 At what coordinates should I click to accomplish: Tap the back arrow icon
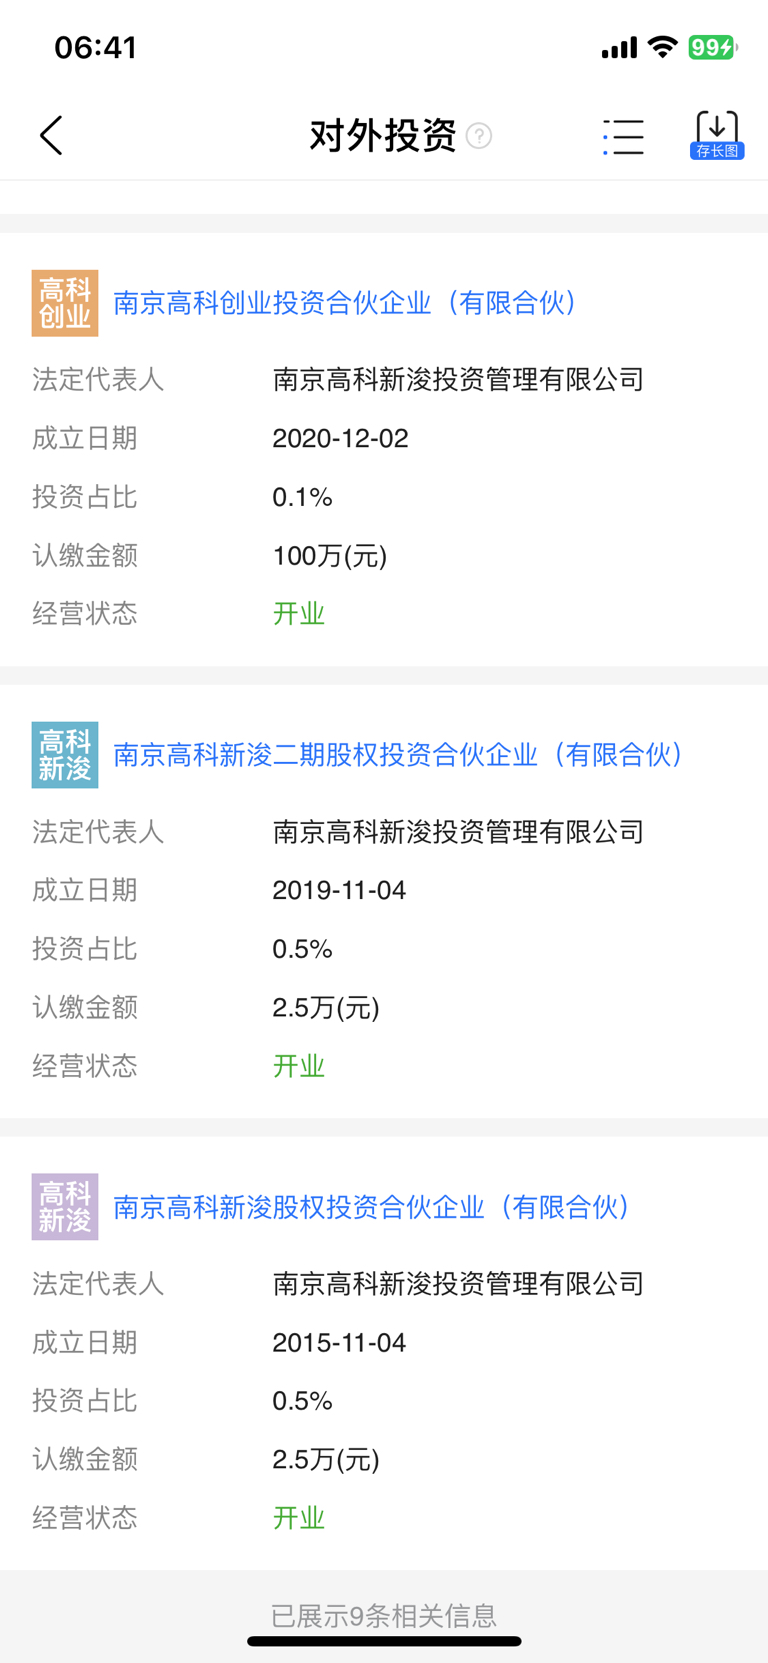(51, 135)
